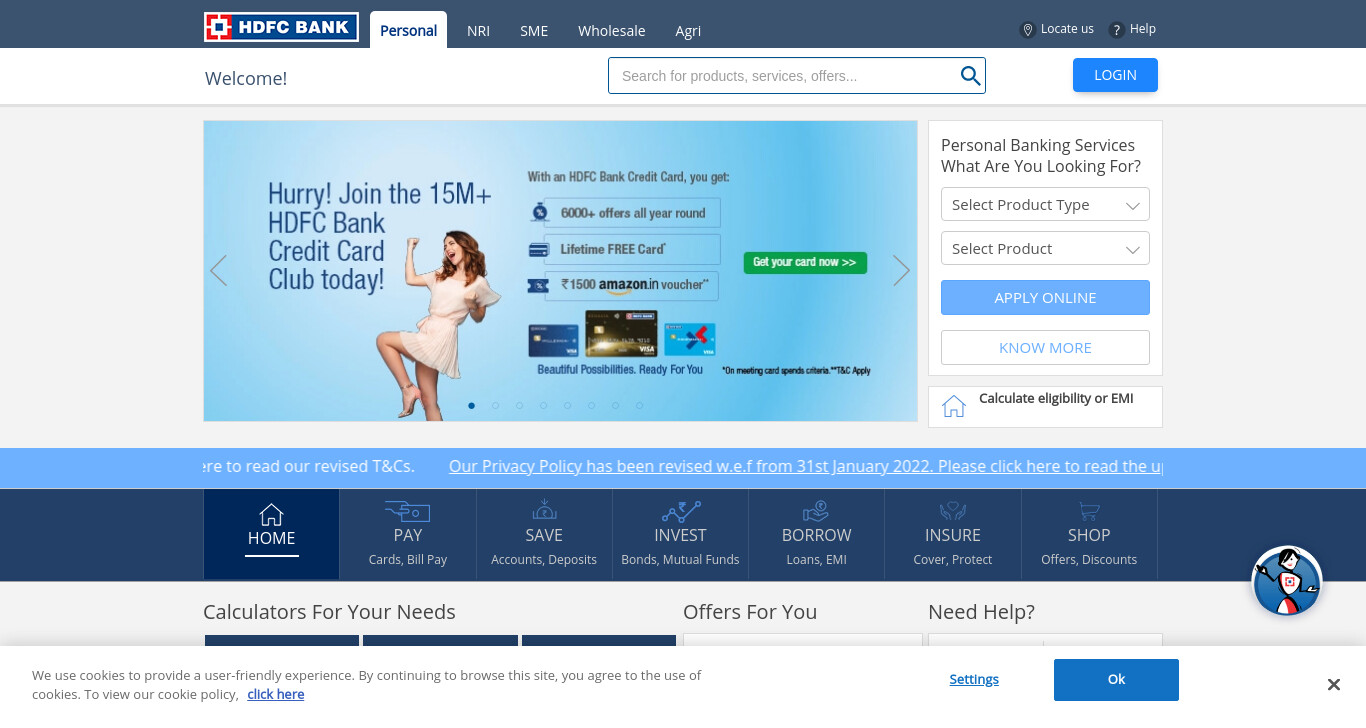
Task: Click Get your card now banner button
Action: (805, 262)
